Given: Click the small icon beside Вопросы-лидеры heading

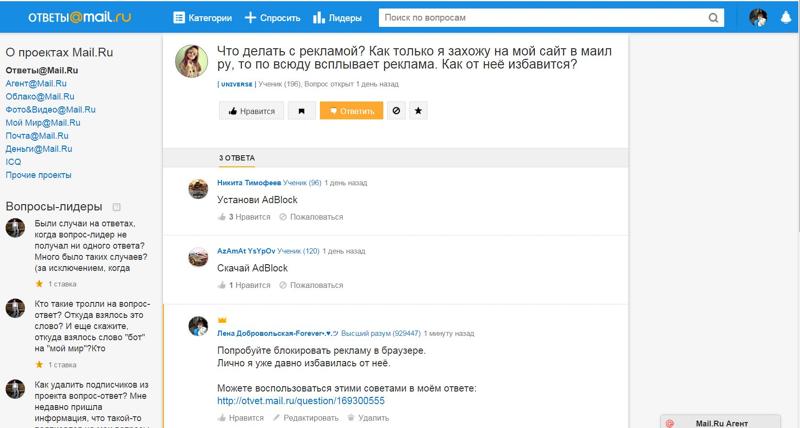Looking at the screenshot, I should 116,207.
